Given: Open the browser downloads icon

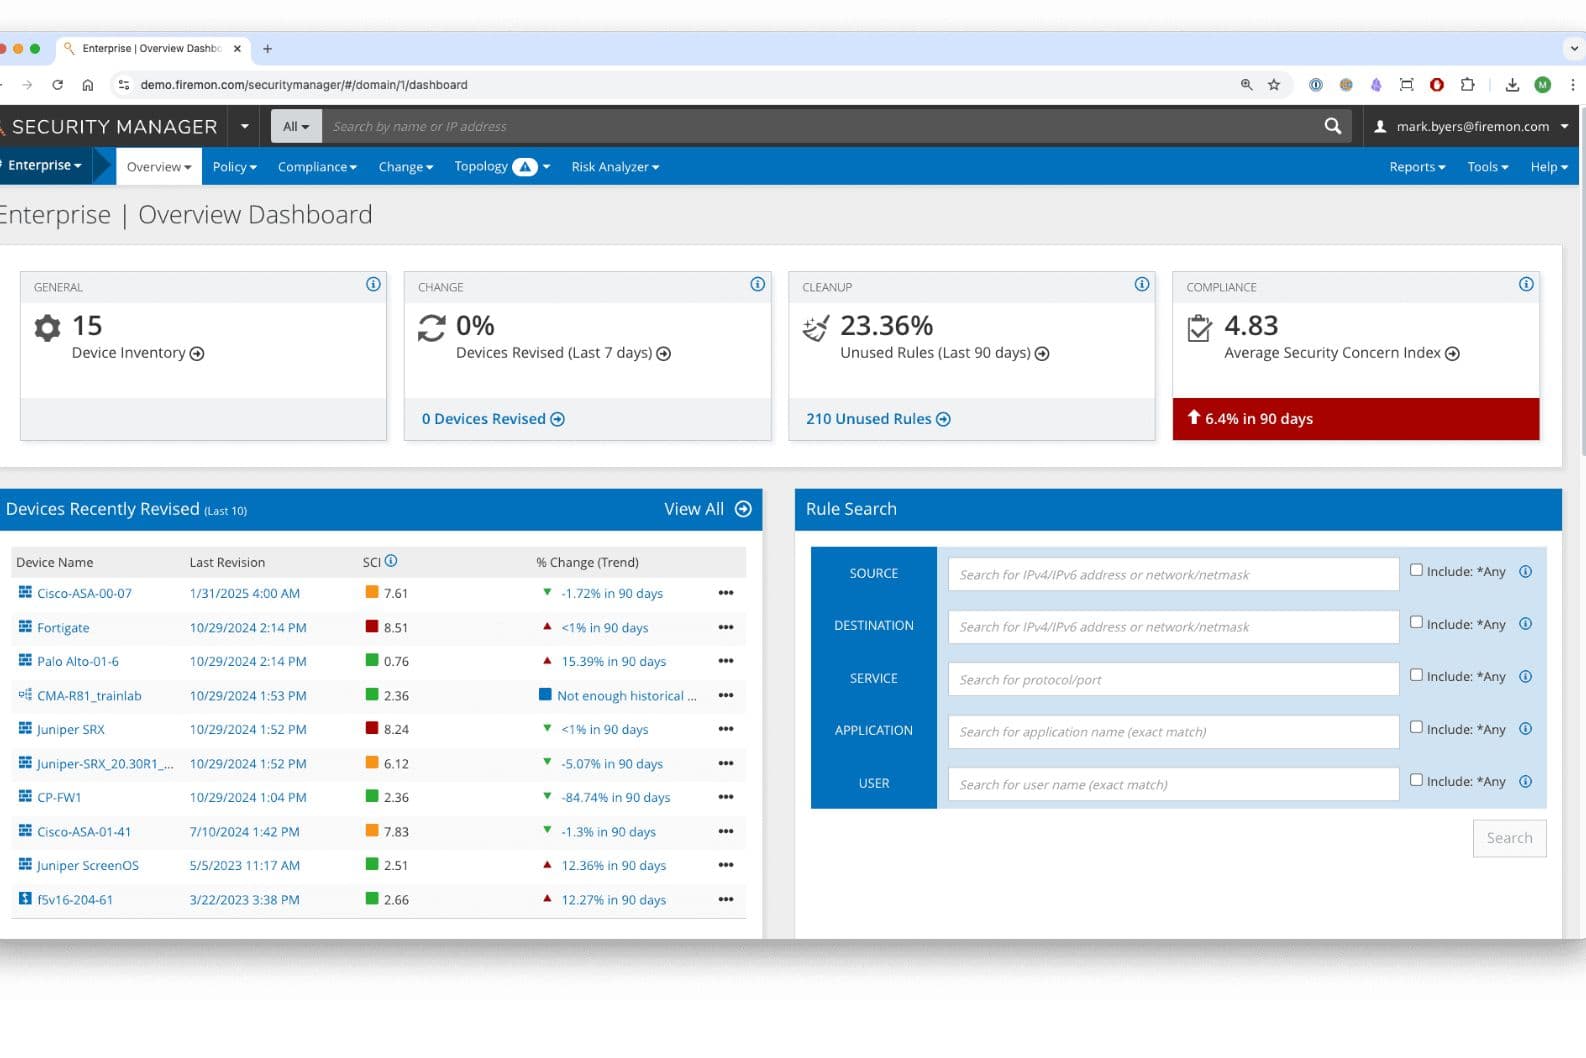Looking at the screenshot, I should (x=1512, y=85).
